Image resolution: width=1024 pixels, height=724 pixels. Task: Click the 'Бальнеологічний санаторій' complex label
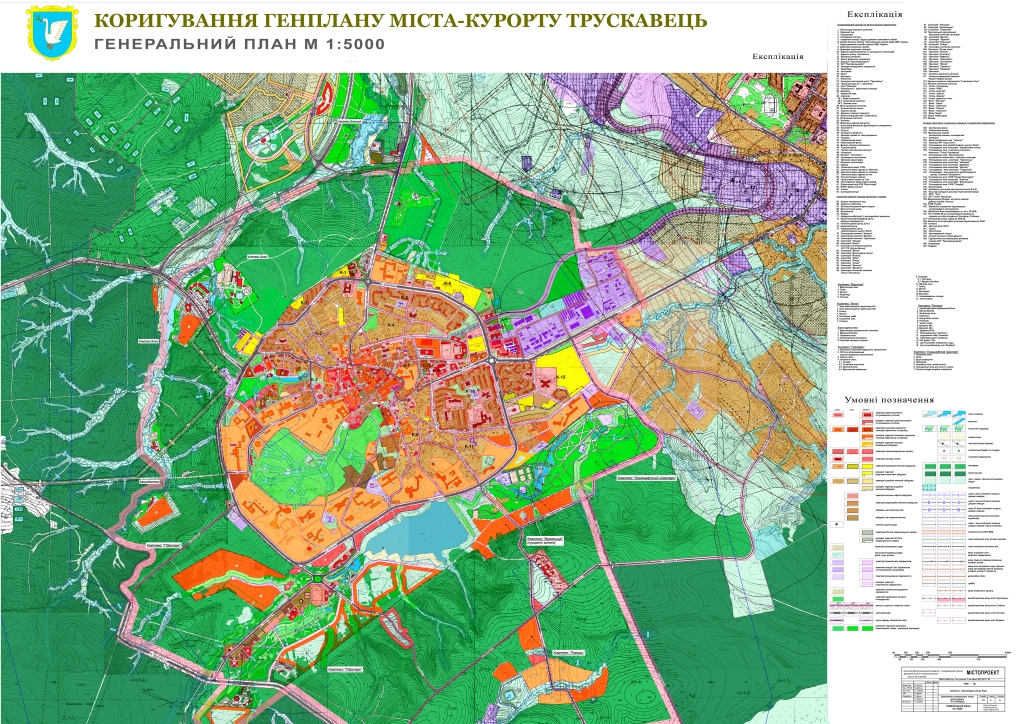coord(646,478)
